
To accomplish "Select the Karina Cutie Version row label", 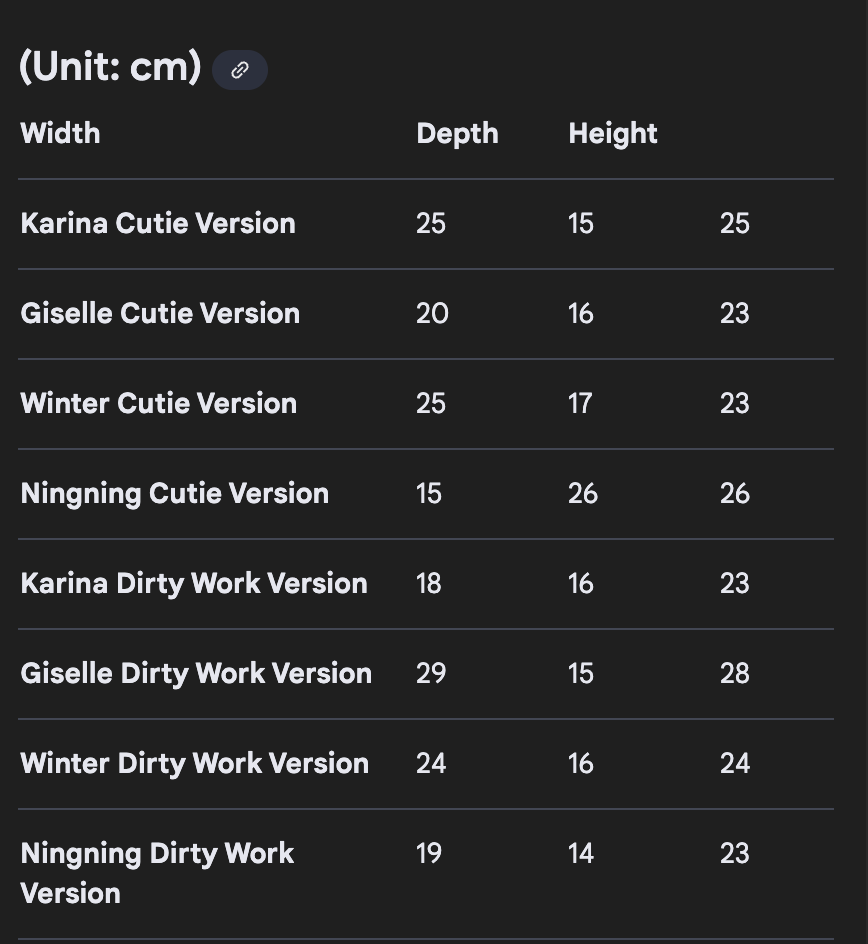I will [158, 223].
